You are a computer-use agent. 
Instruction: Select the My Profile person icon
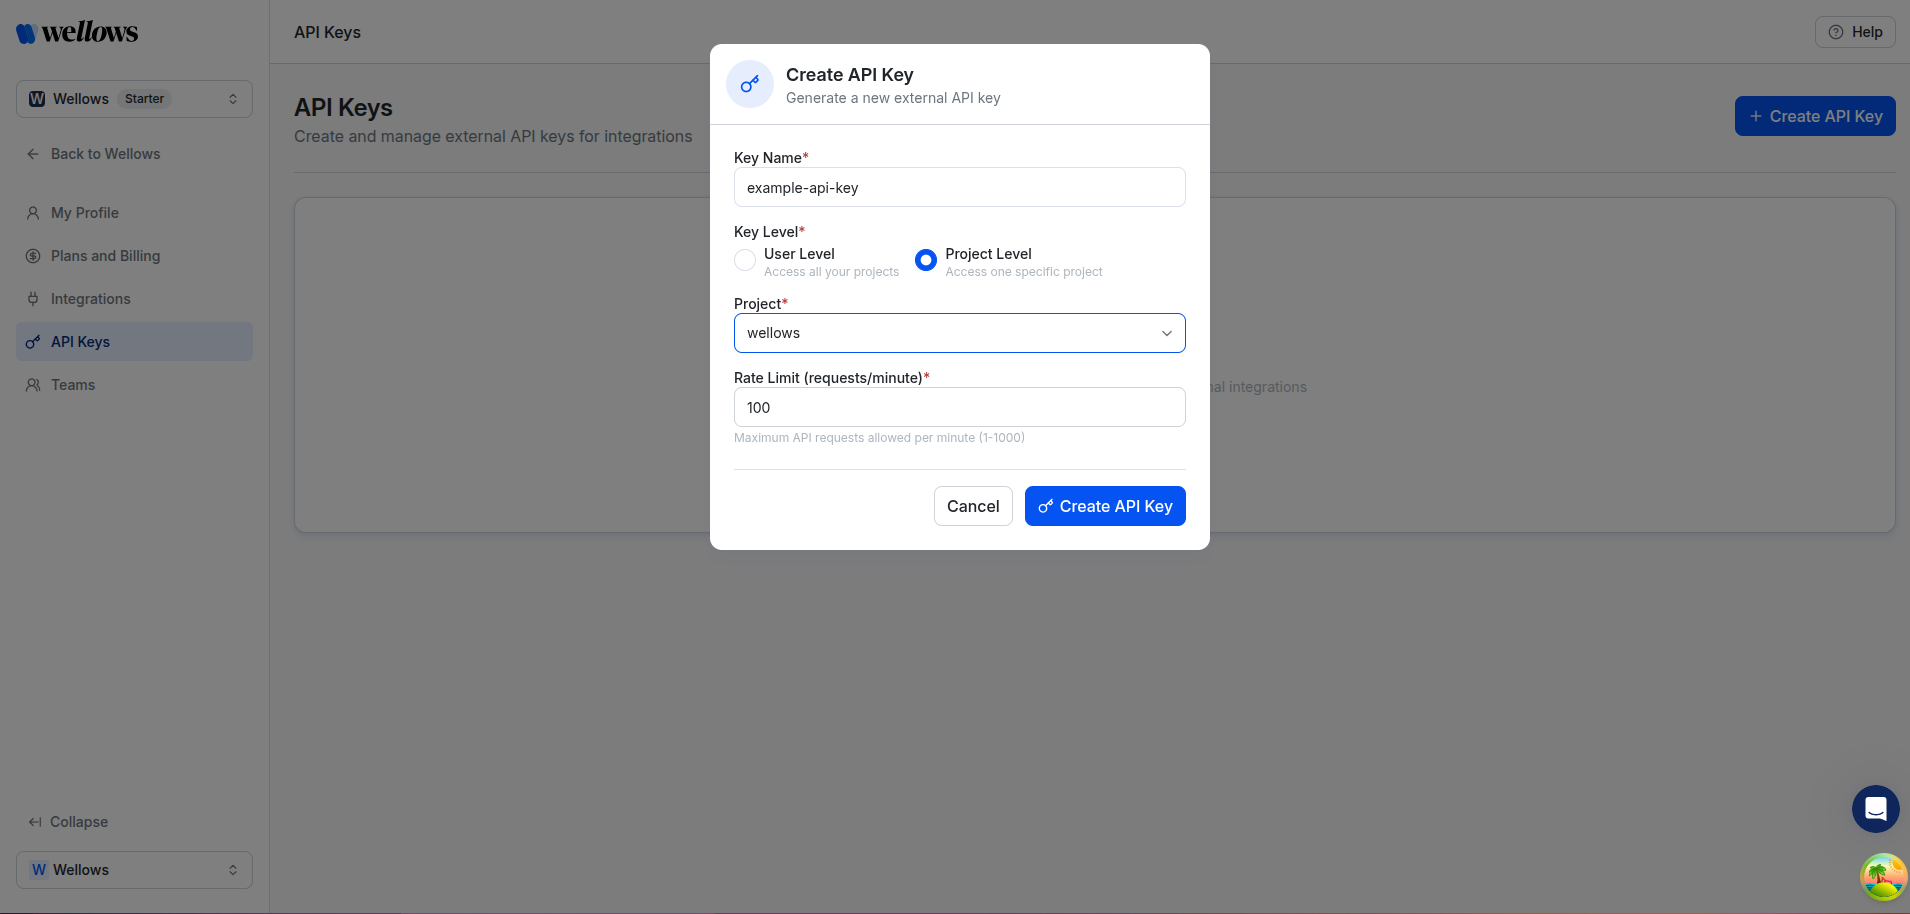33,212
